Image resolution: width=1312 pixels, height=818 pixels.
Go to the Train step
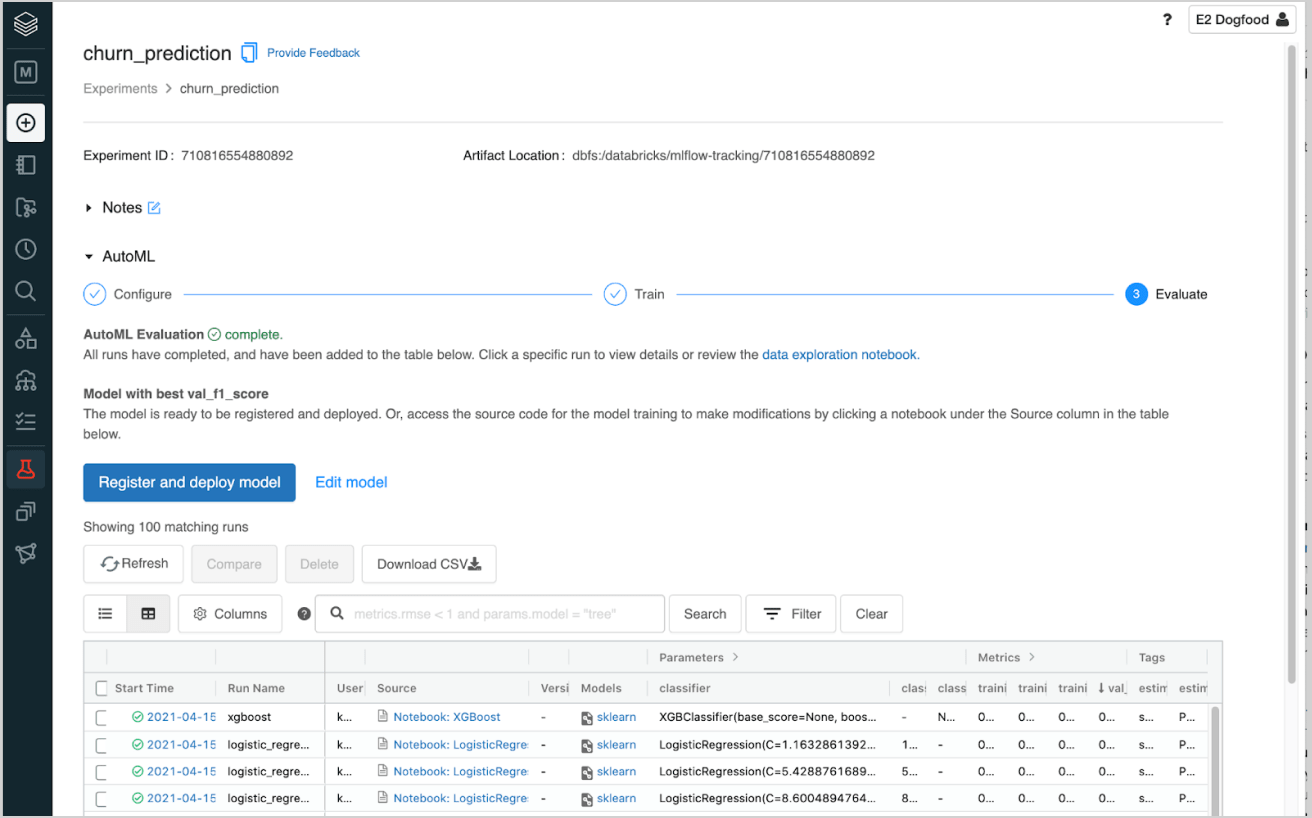click(x=615, y=294)
